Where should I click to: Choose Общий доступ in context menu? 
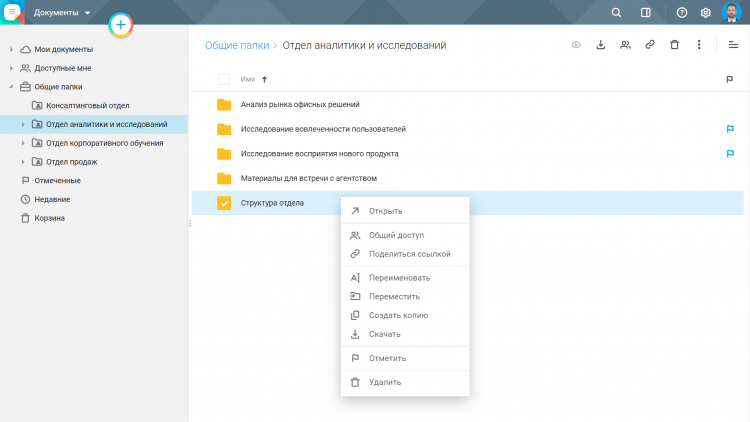point(405,235)
